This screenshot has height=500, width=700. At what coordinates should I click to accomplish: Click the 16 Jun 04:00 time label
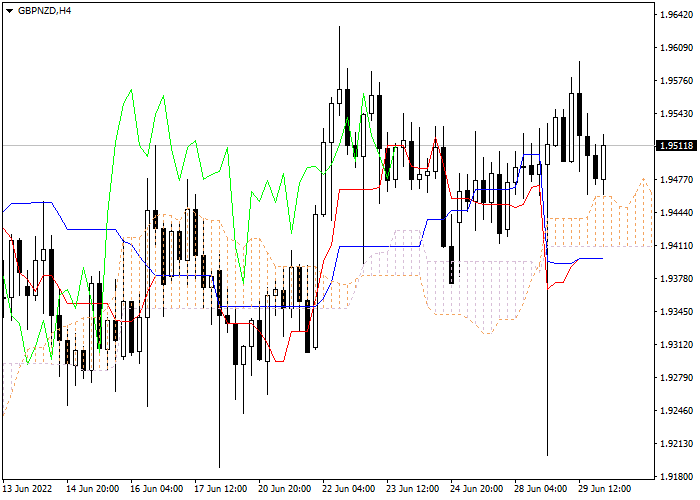(x=157, y=489)
